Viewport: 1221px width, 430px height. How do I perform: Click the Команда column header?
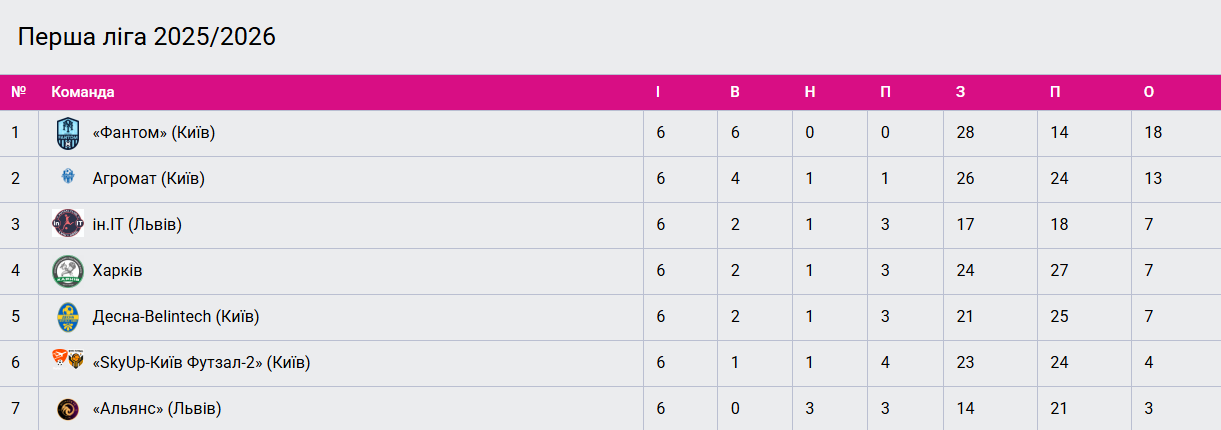coord(83,92)
